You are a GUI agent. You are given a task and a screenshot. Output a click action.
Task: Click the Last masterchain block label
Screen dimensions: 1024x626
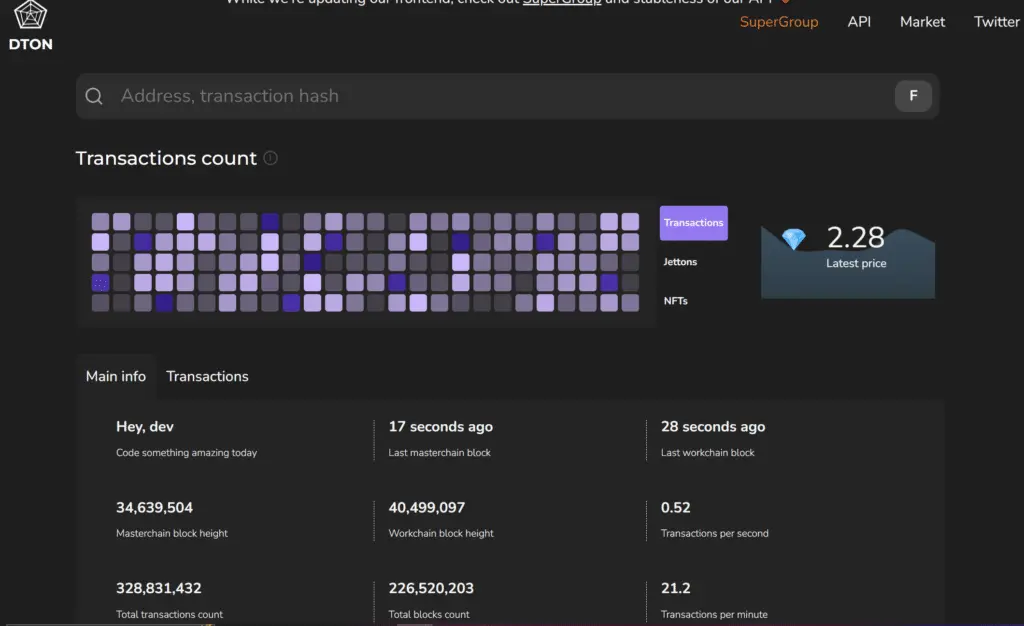coord(439,452)
